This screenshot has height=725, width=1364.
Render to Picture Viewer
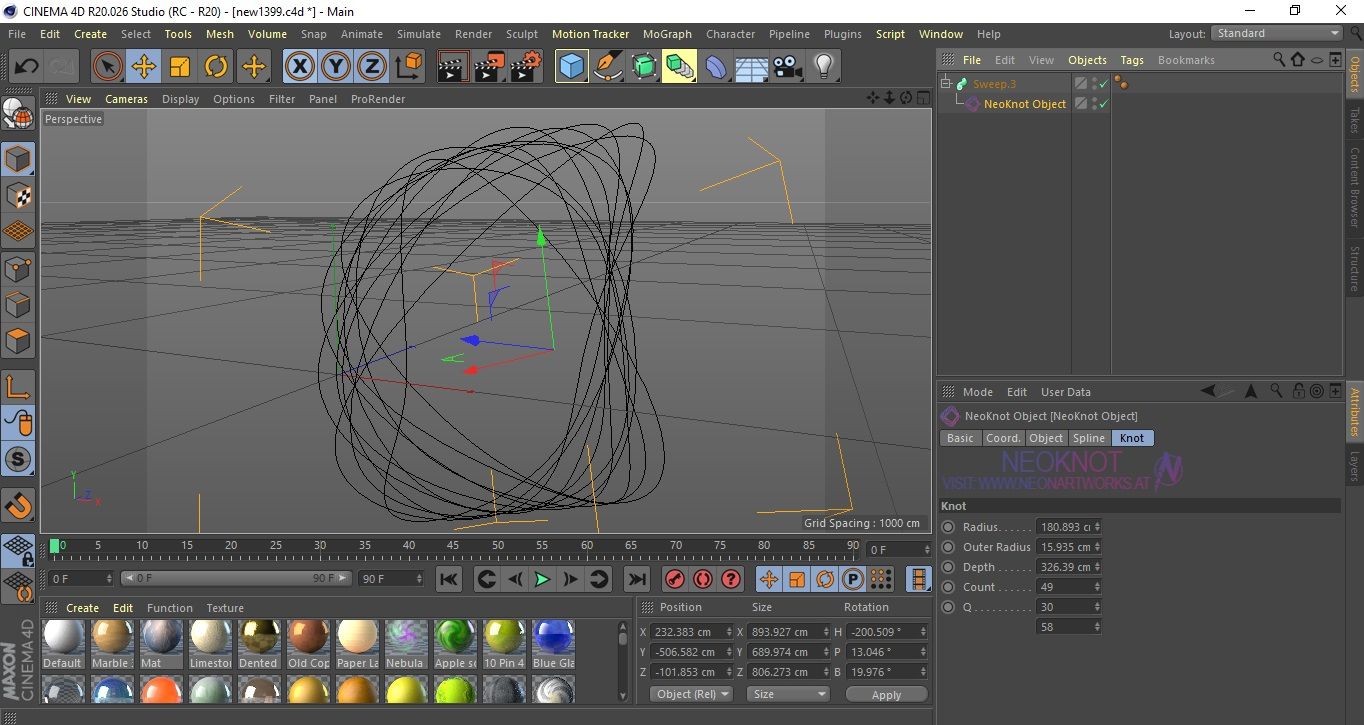(x=490, y=67)
